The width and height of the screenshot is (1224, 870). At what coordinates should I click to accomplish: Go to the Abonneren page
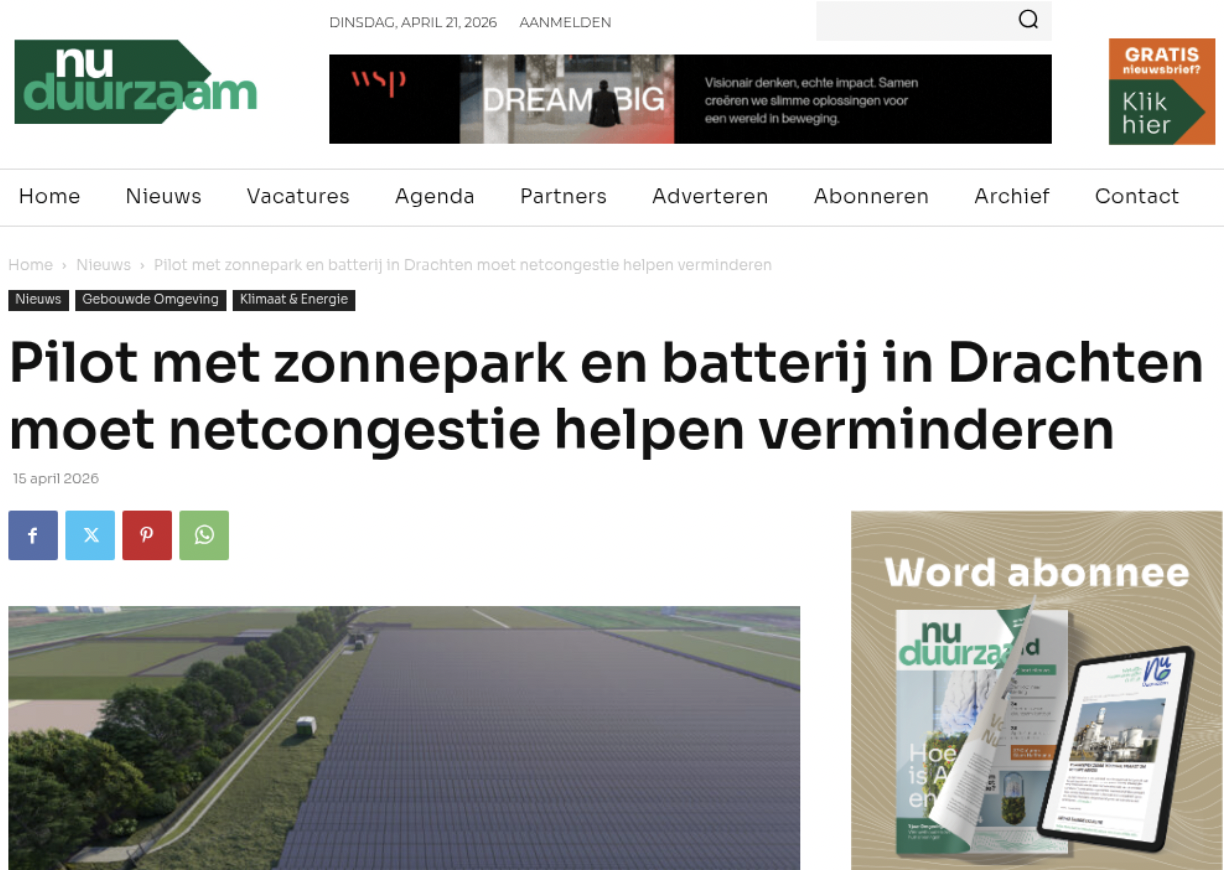(871, 196)
